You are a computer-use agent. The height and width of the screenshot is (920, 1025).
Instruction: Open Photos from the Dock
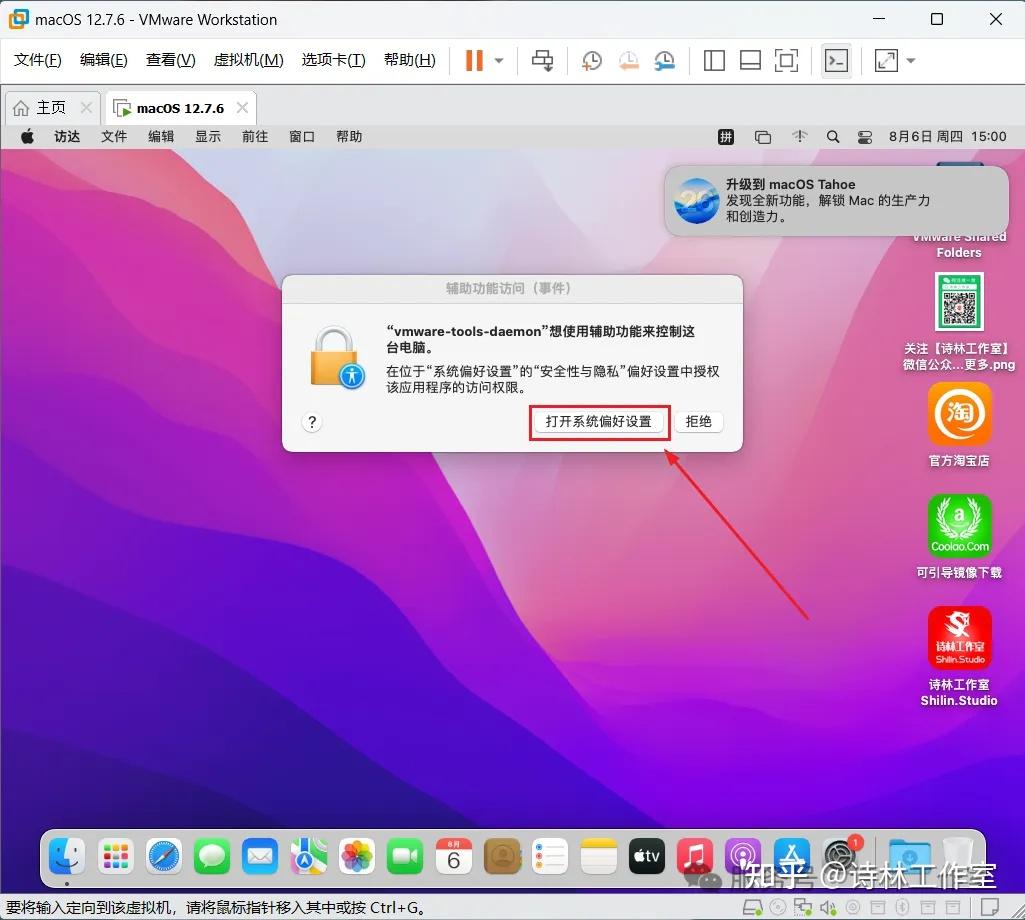tap(357, 857)
